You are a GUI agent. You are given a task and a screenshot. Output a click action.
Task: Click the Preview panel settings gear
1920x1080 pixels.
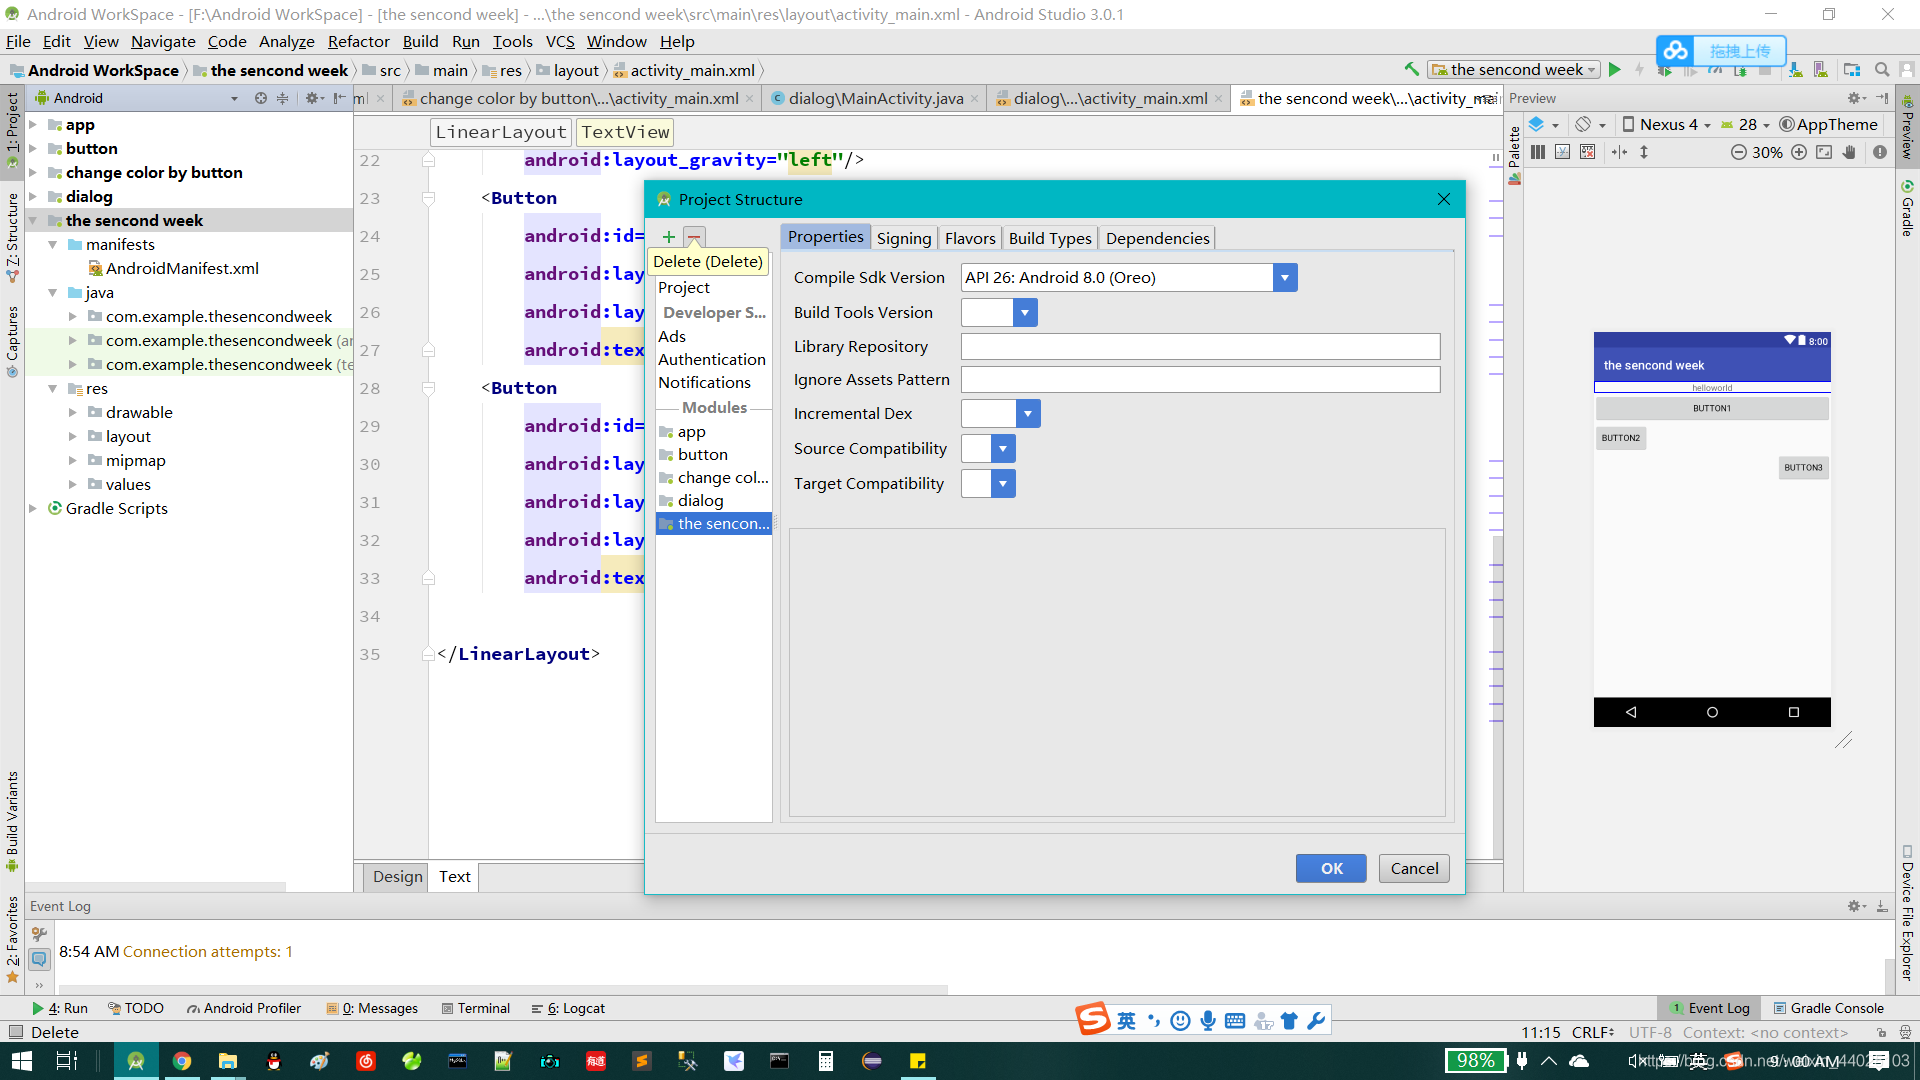[1855, 98]
